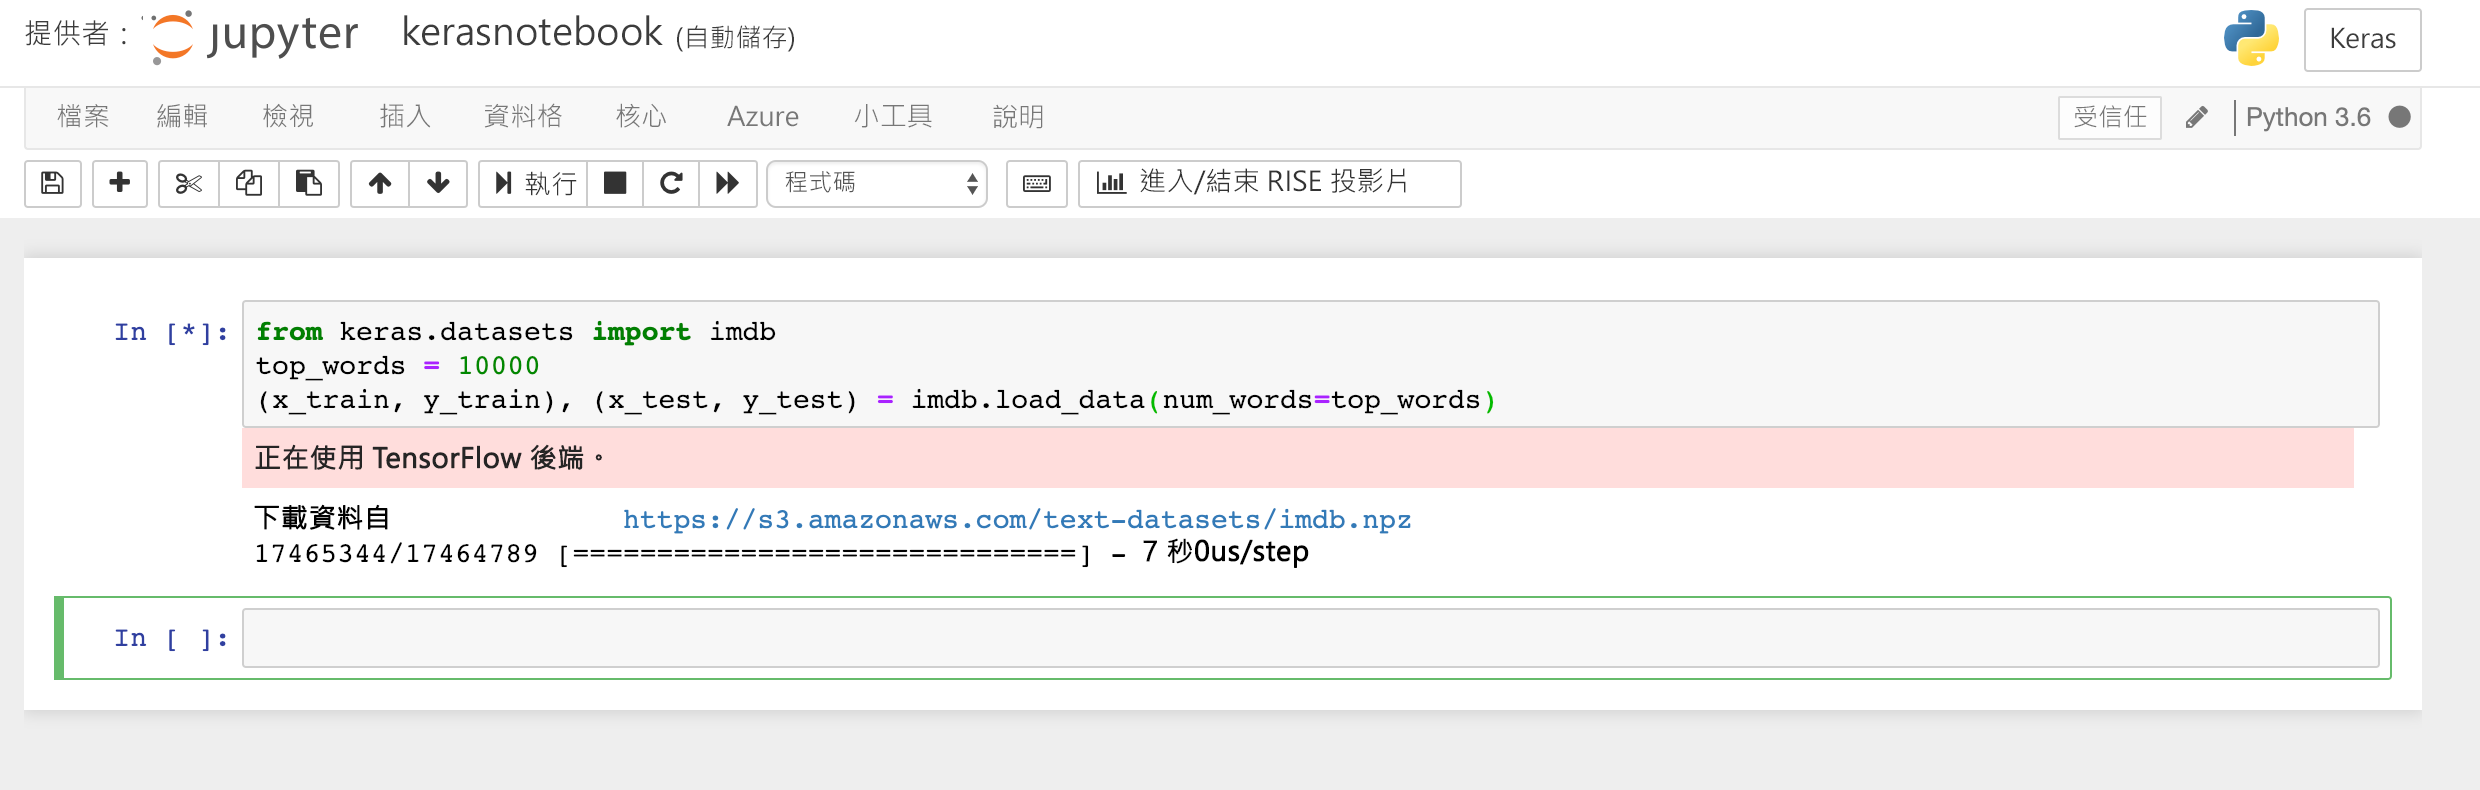Rename the notebook title kerasnotebook
The image size is (2480, 790).
click(532, 33)
